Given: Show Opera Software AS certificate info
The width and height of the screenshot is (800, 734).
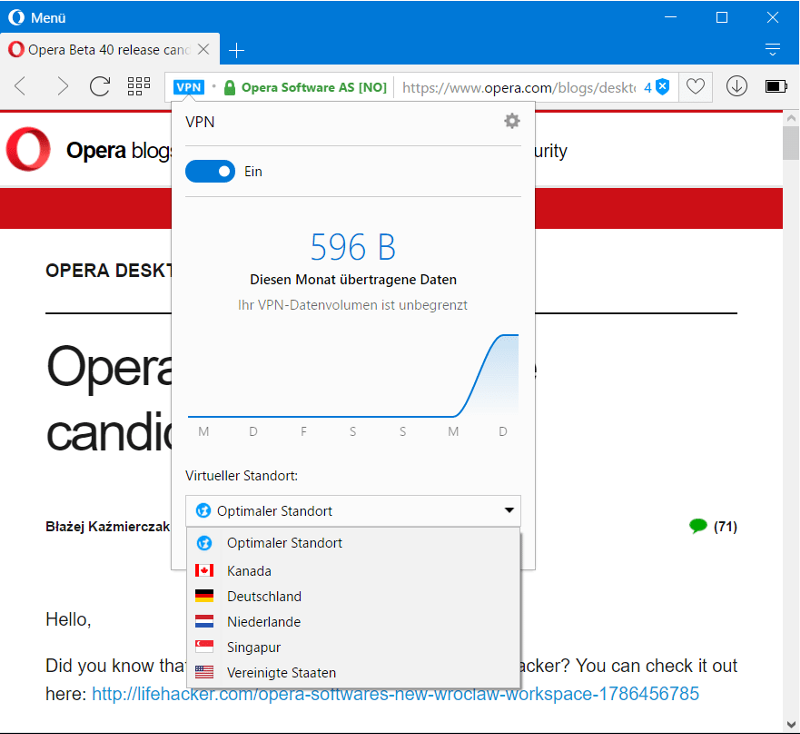Looking at the screenshot, I should (x=306, y=88).
